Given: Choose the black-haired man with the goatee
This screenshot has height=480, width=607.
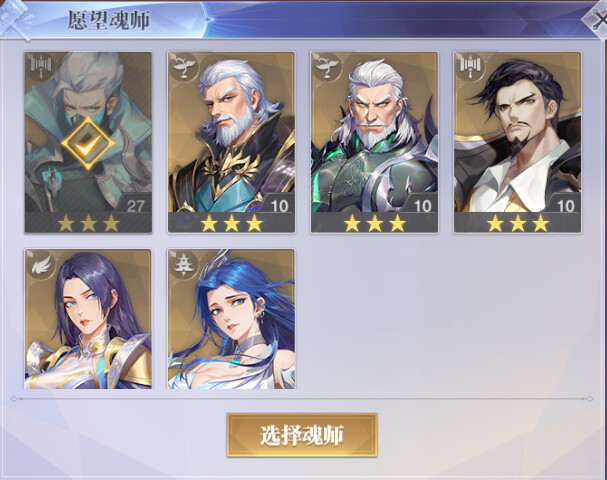Looking at the screenshot, I should [x=518, y=142].
